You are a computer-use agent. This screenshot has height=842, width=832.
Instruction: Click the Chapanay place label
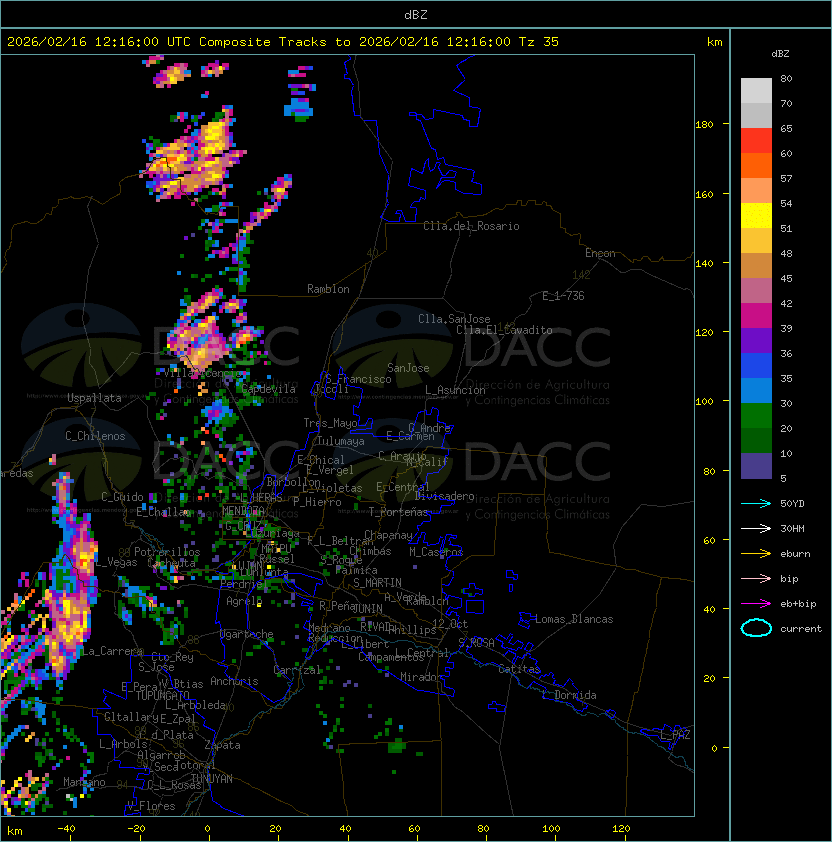coord(388,535)
